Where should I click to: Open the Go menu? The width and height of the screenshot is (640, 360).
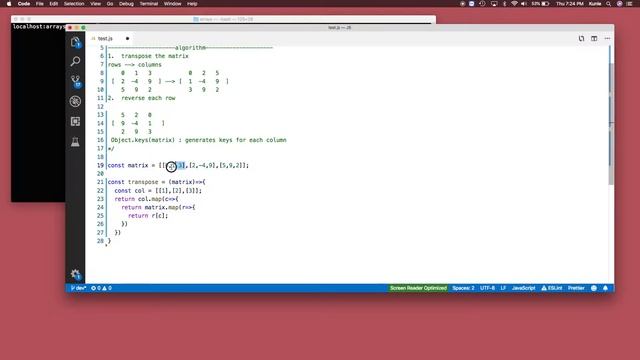click(110, 4)
